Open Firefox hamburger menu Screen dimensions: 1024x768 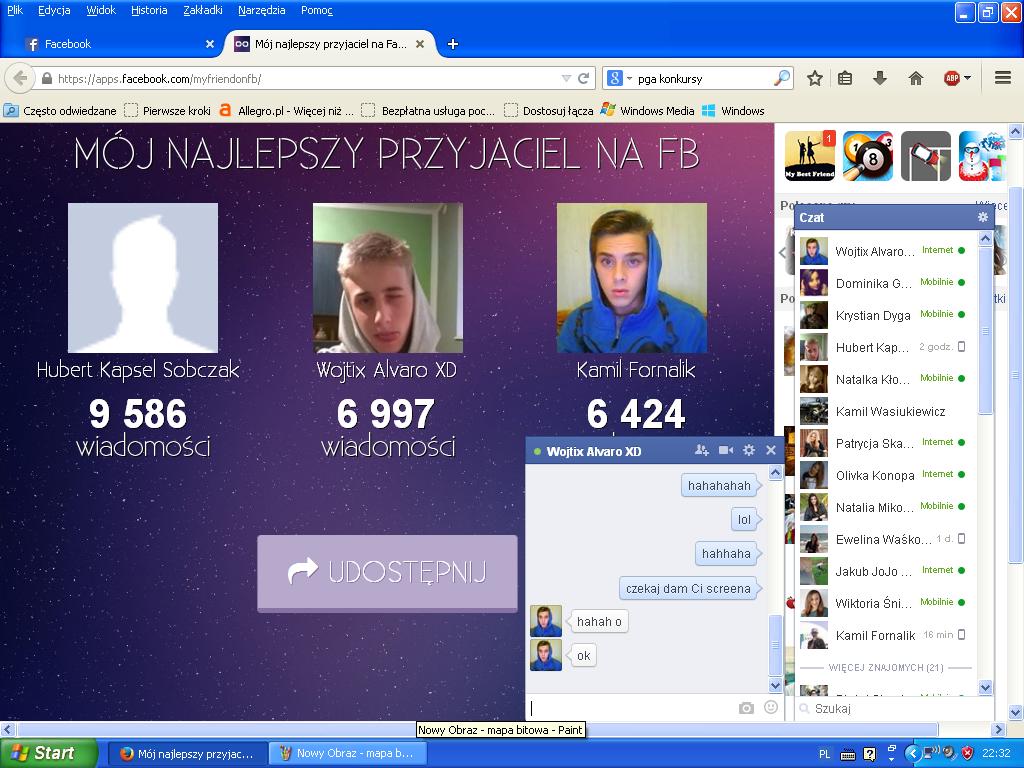coord(1003,78)
